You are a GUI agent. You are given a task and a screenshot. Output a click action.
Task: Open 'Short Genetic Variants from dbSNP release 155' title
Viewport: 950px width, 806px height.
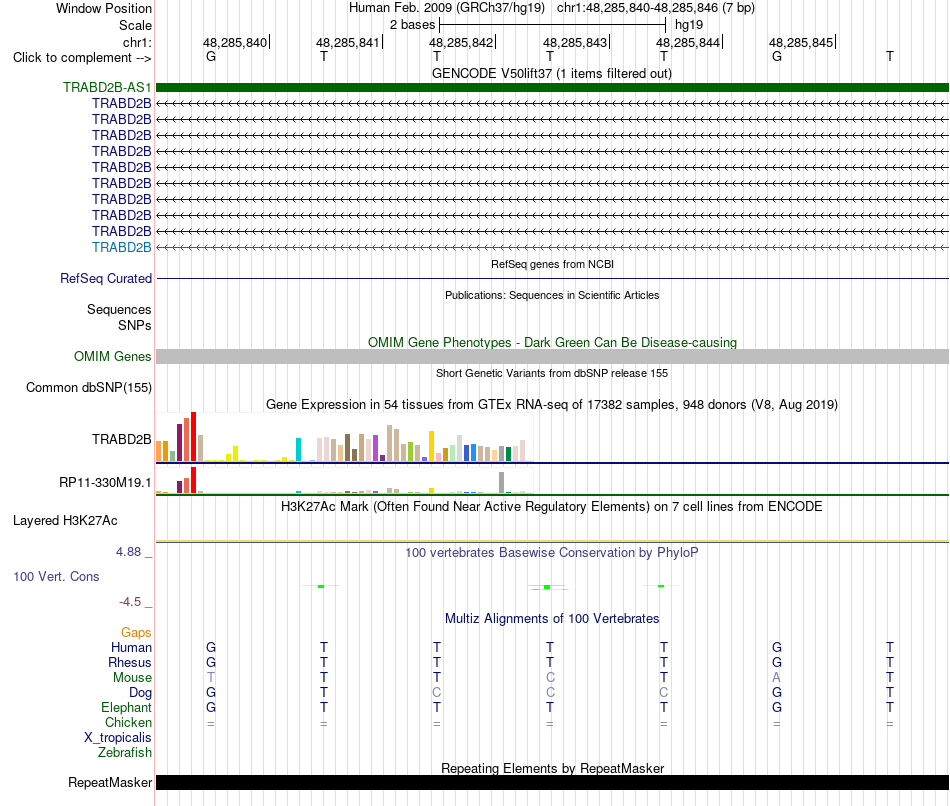(552, 373)
